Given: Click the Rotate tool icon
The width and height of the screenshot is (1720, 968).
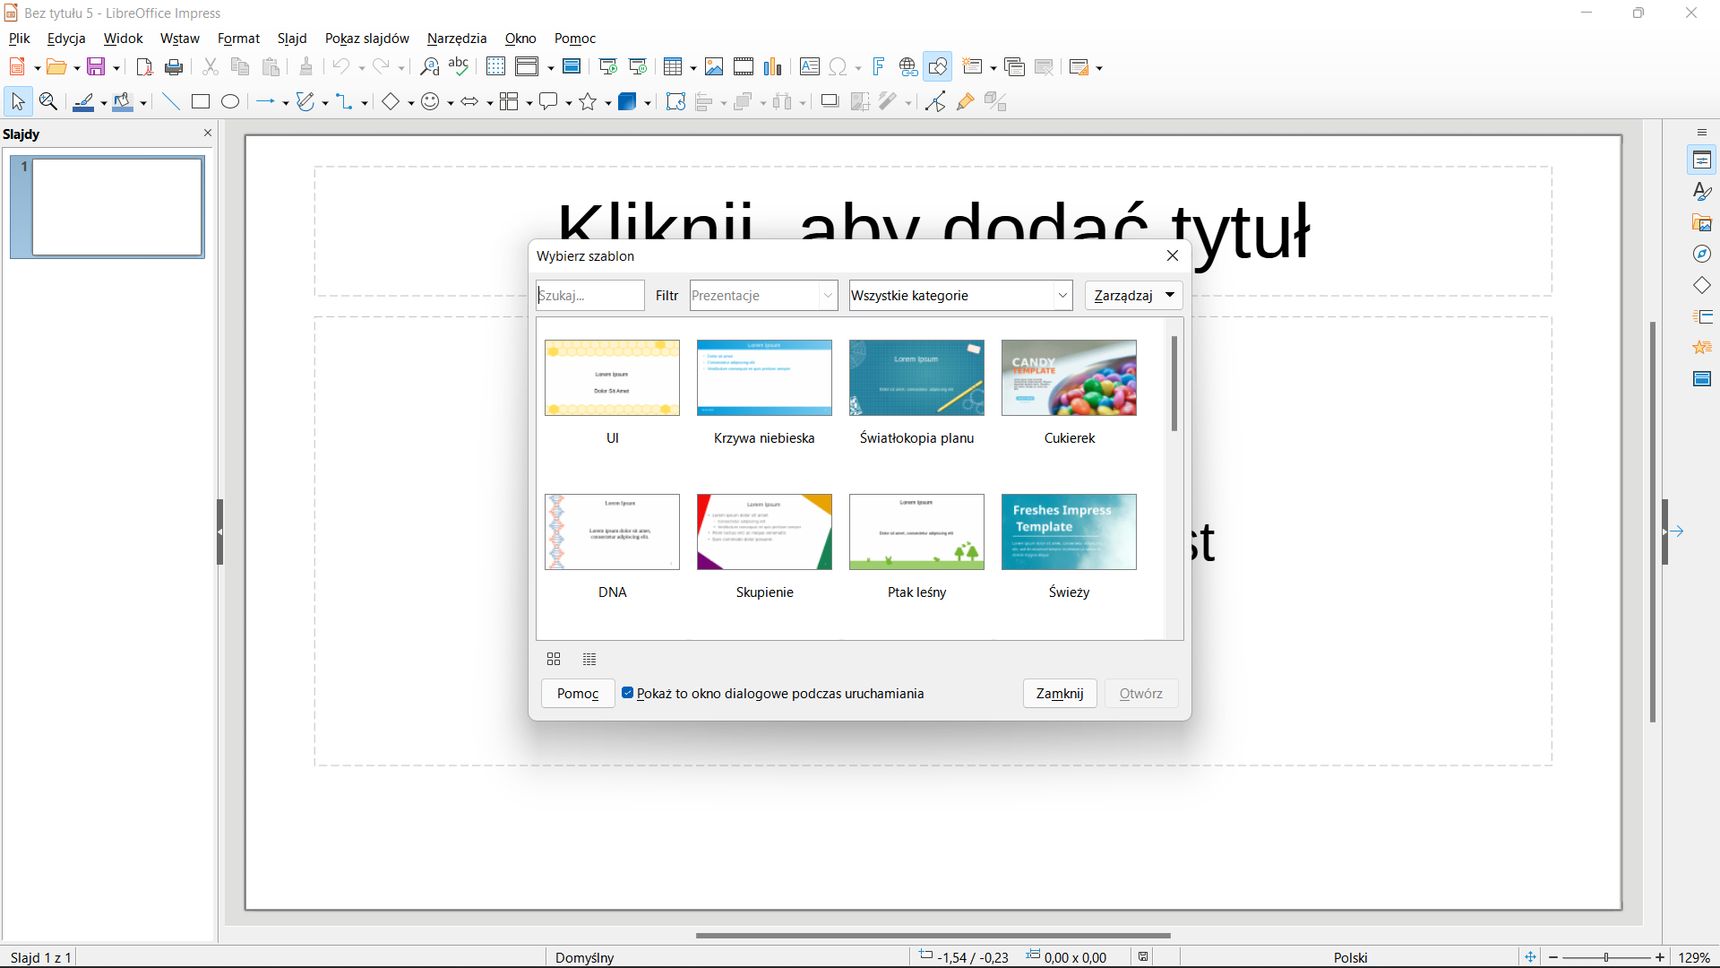Looking at the screenshot, I should click(676, 102).
